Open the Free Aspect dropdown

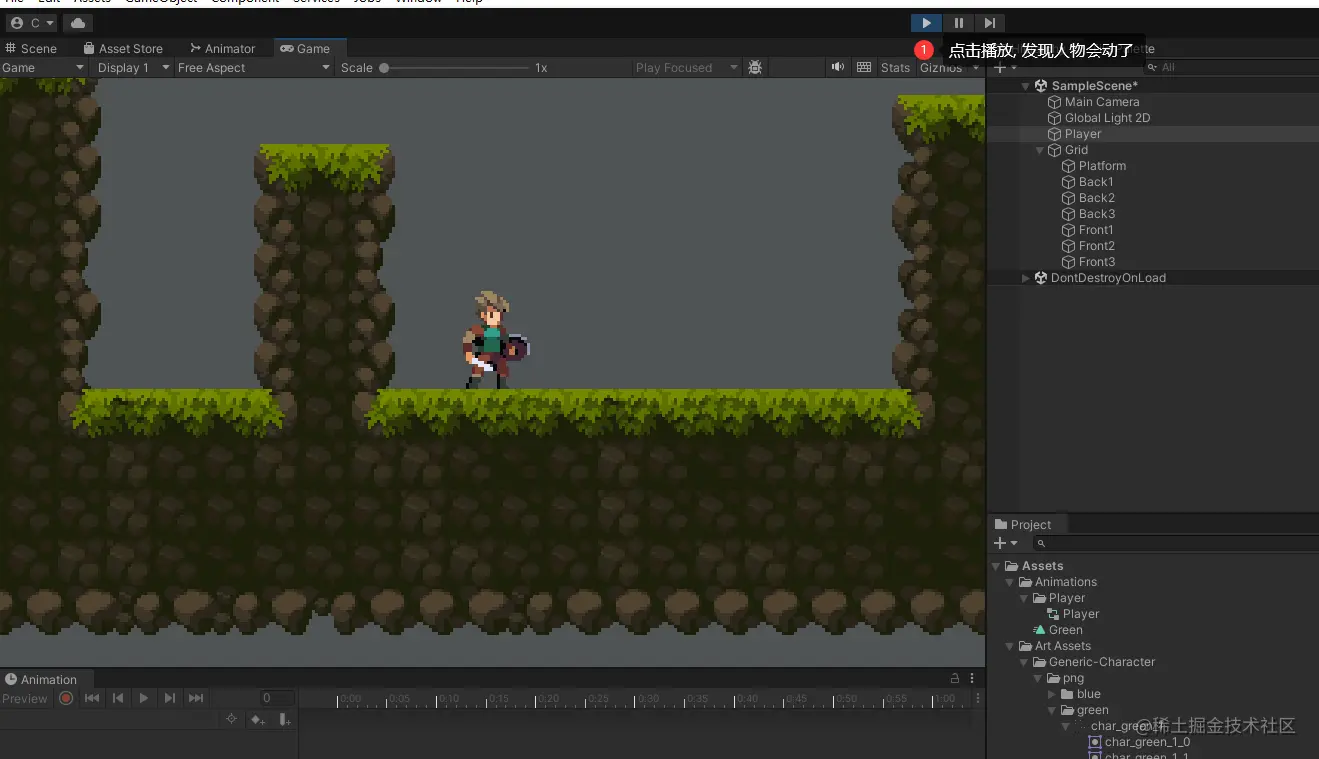[253, 68]
